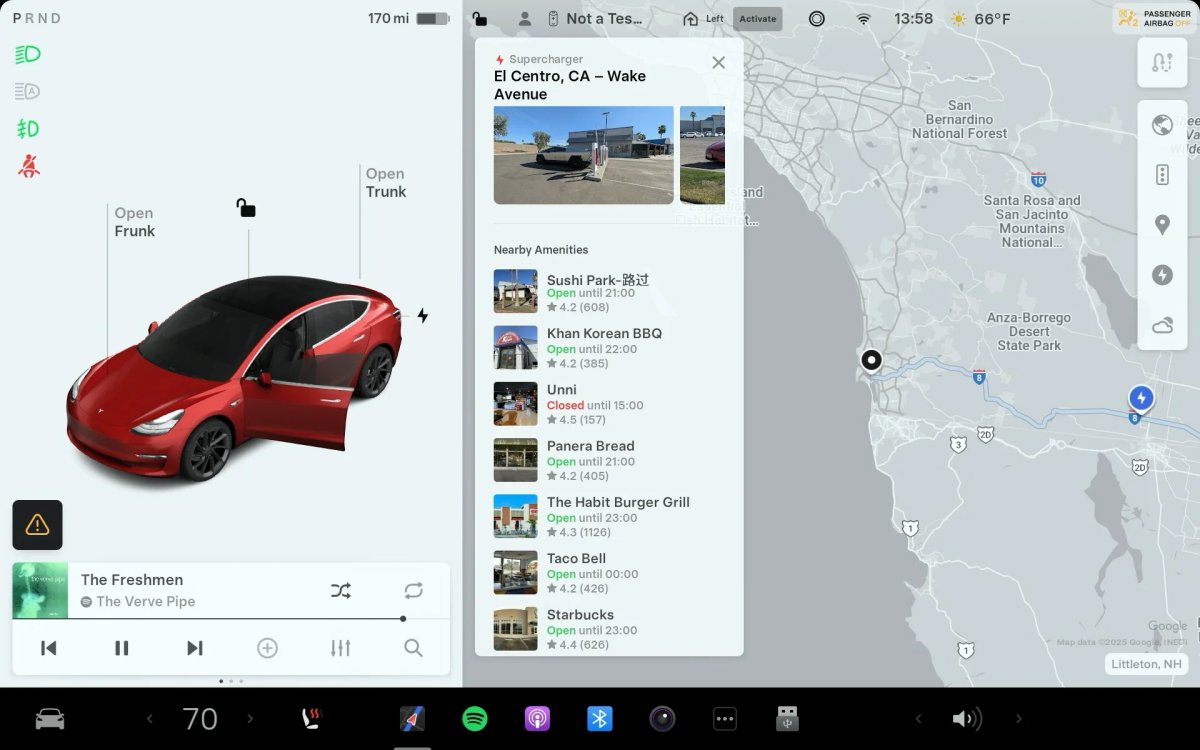Open the driver profile icon
The height and width of the screenshot is (750, 1200).
525,18
